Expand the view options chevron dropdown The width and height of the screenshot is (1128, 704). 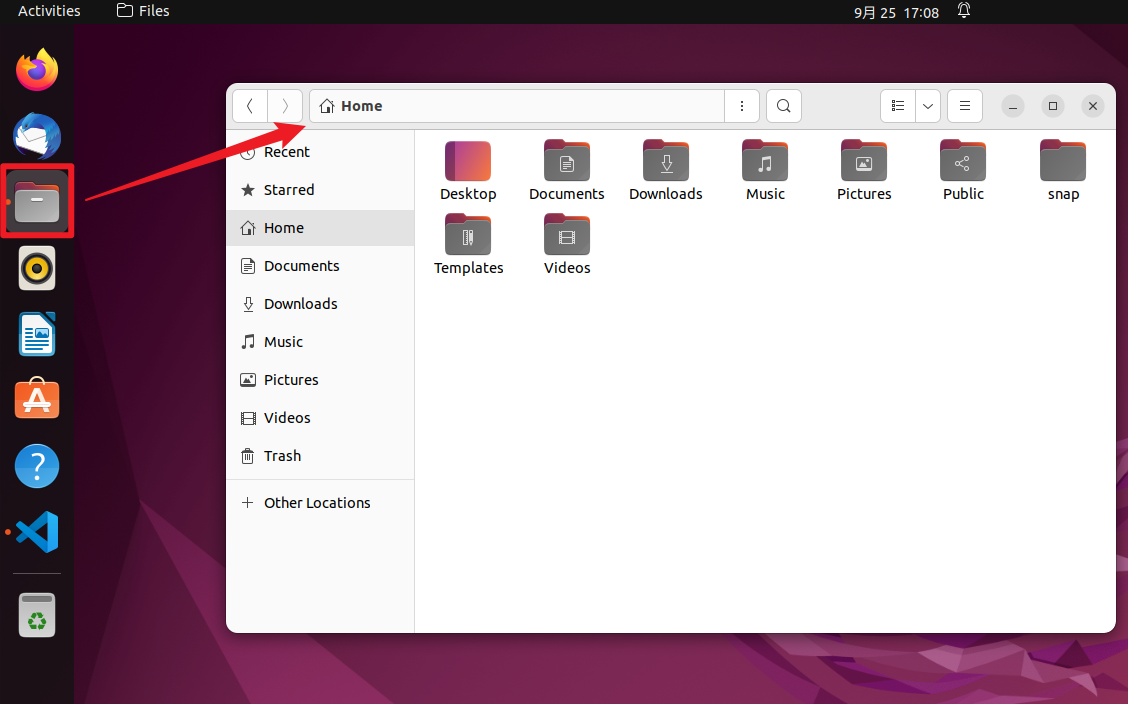(927, 106)
